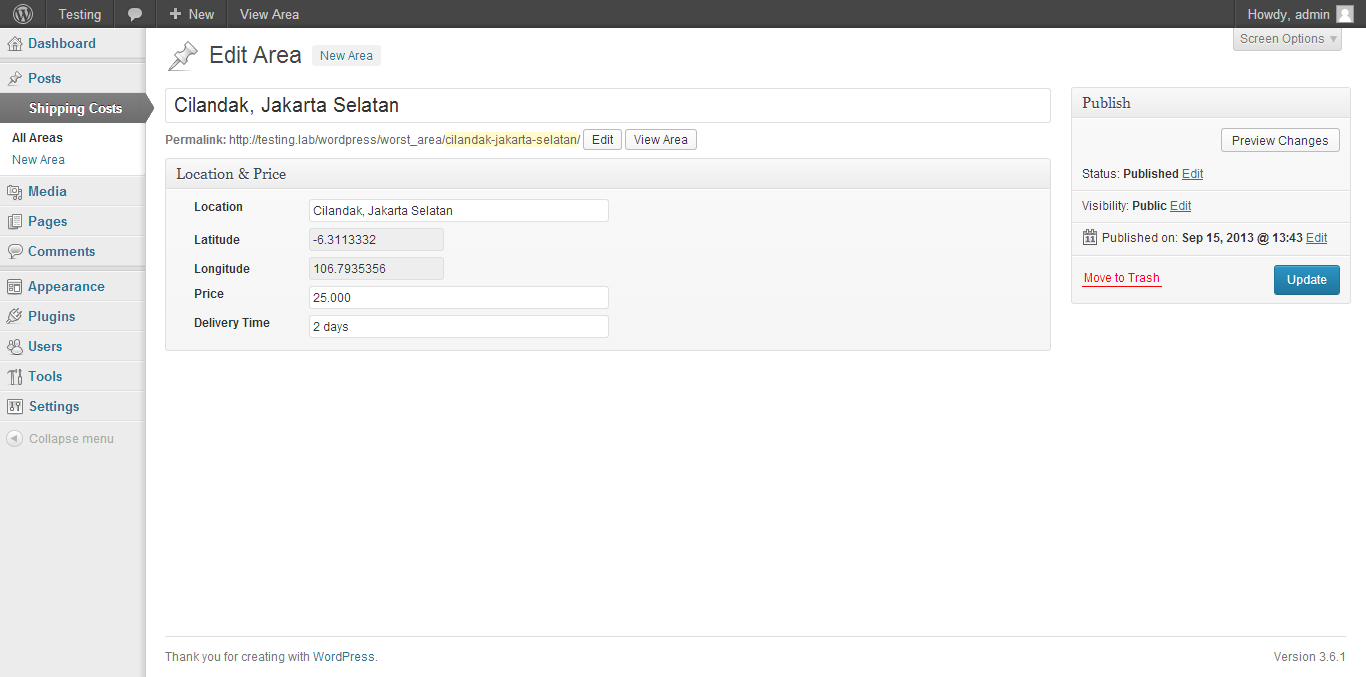
Task: Open the Appearance menu item
Action: (73, 286)
